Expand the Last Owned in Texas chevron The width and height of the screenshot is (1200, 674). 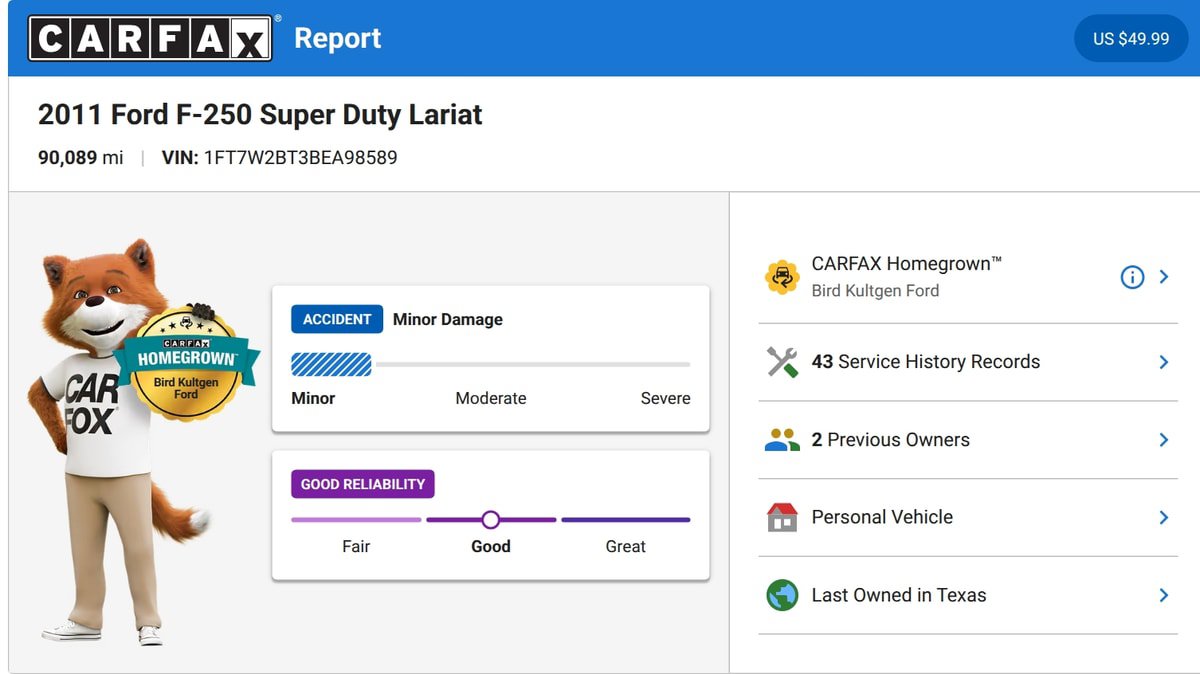click(x=1164, y=595)
